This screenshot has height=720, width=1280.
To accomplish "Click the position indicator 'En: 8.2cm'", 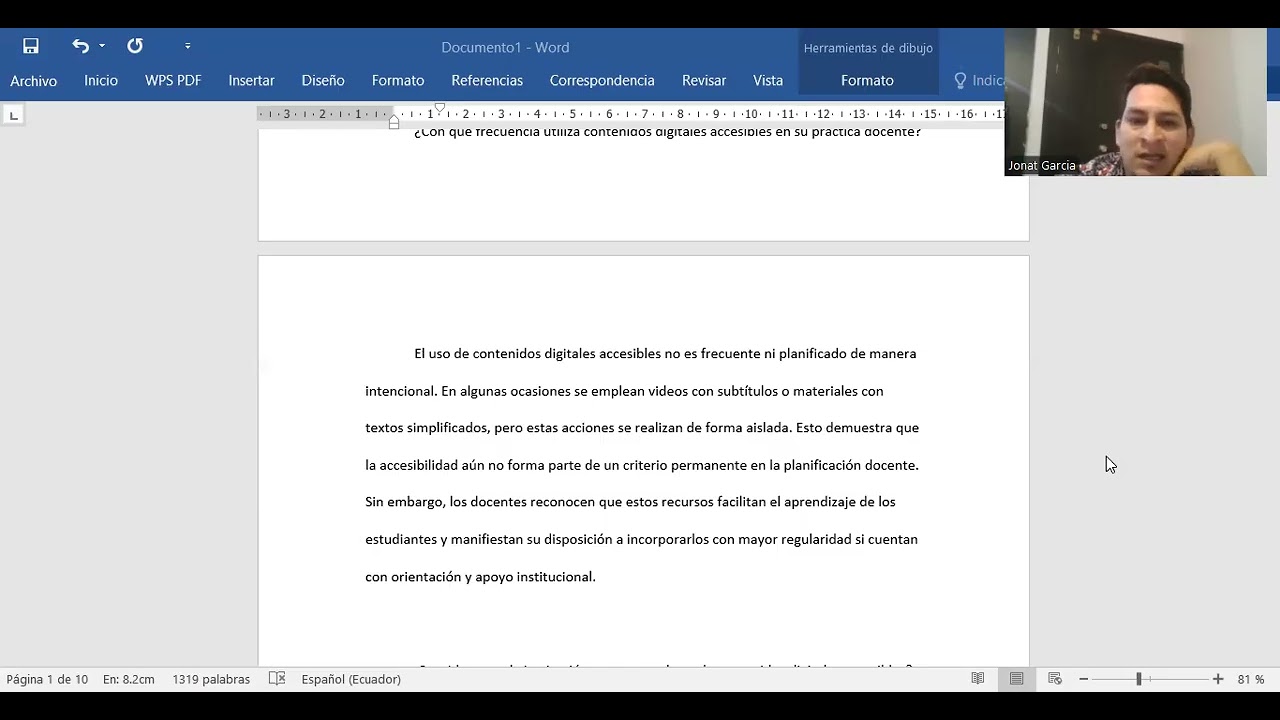I will click(x=129, y=679).
